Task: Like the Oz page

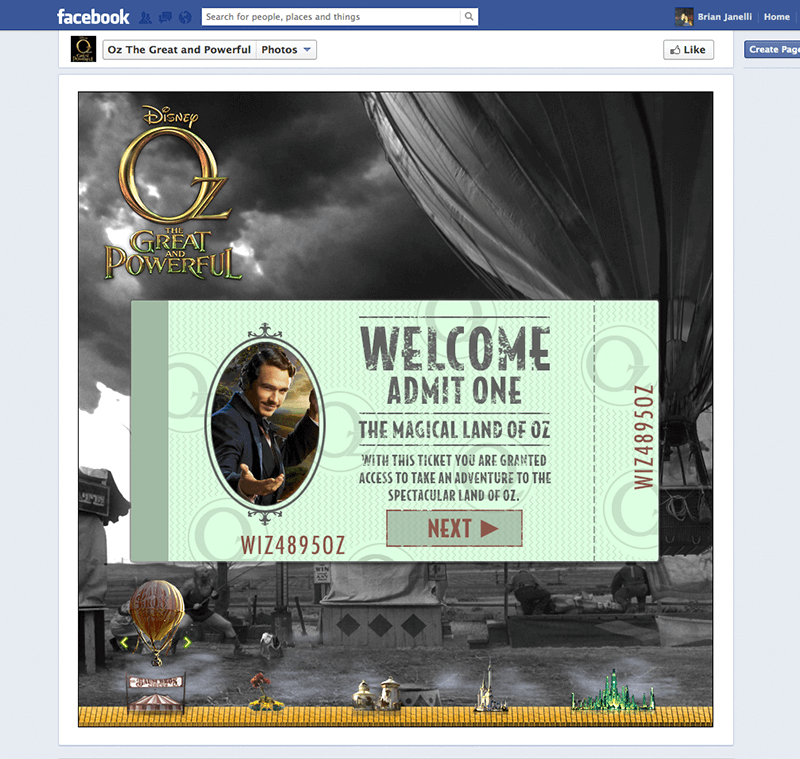Action: coord(688,49)
